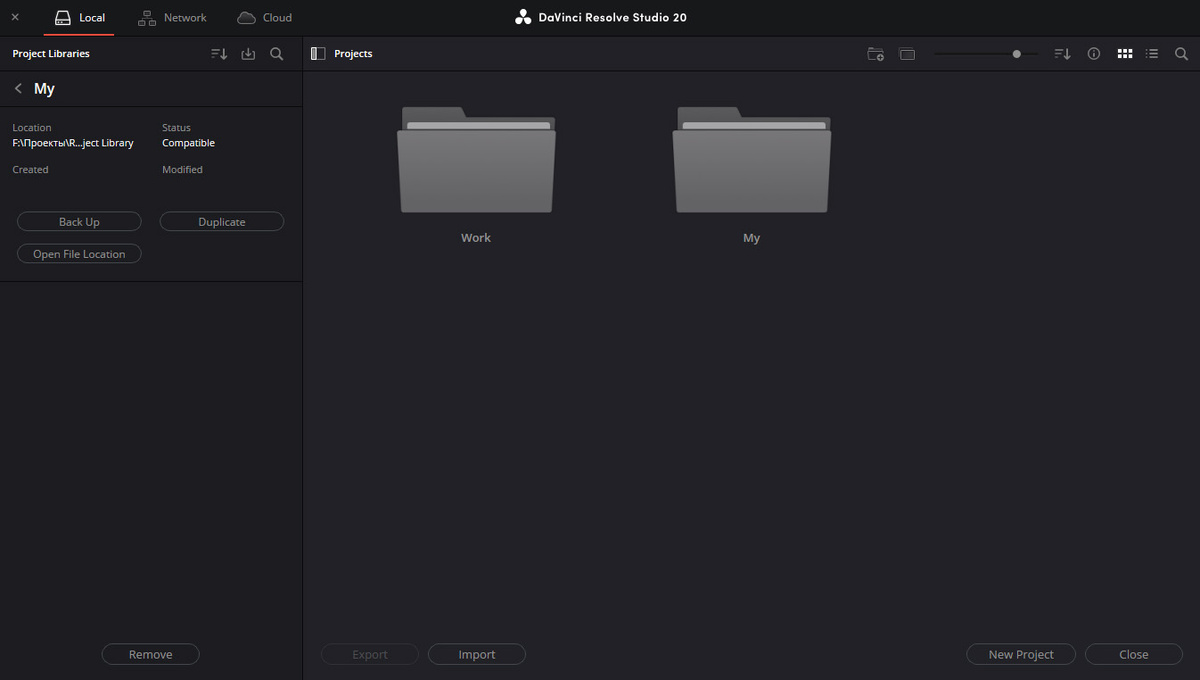The width and height of the screenshot is (1200, 680).
Task: Click the New Project button
Action: (x=1021, y=654)
